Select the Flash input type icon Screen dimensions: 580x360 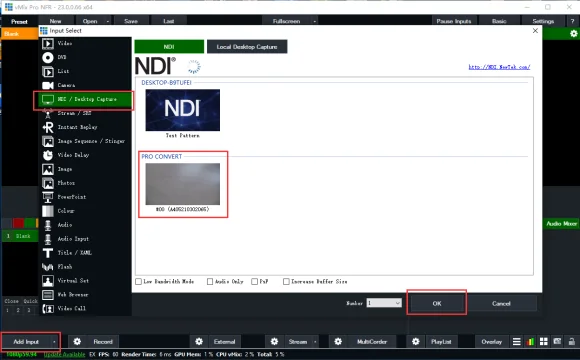pos(48,267)
